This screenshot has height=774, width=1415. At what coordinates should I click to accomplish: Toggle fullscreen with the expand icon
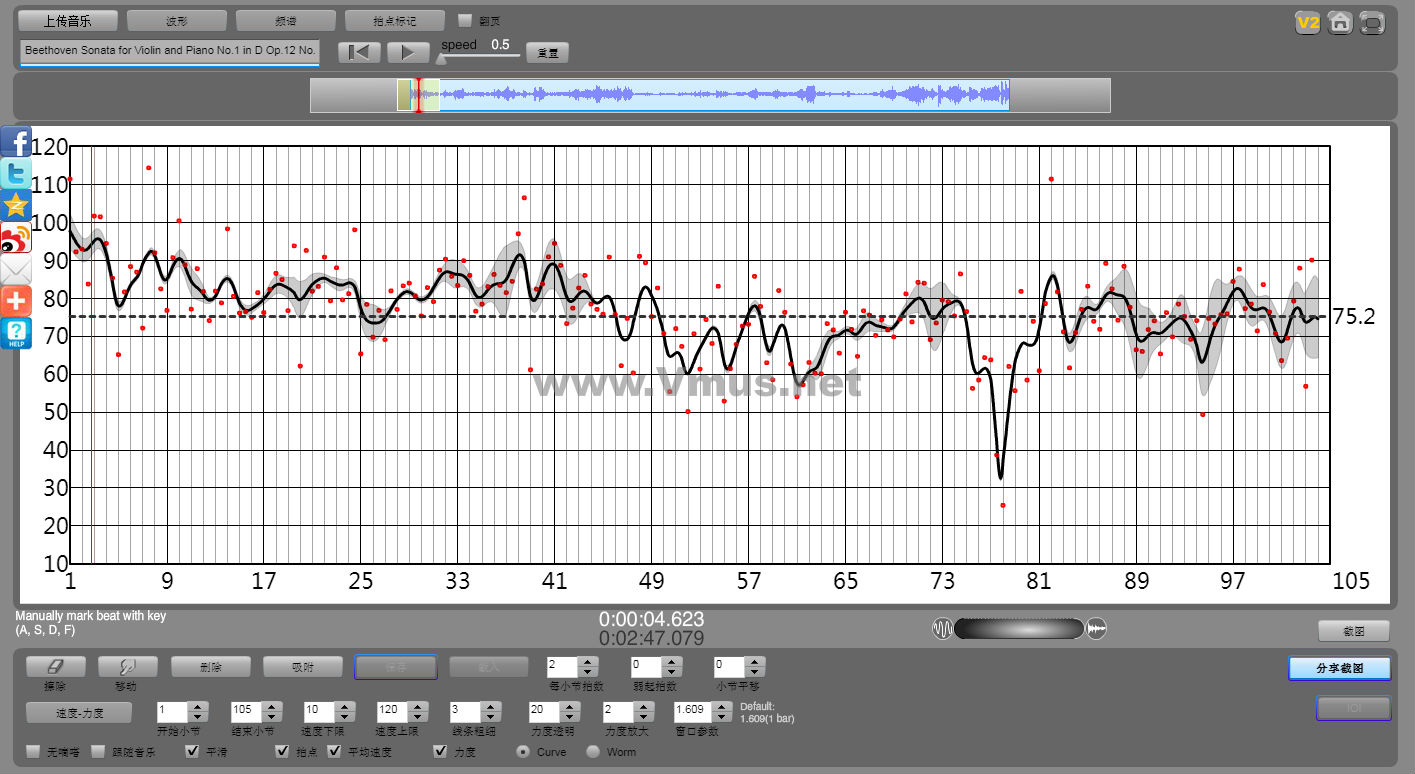[1373, 22]
